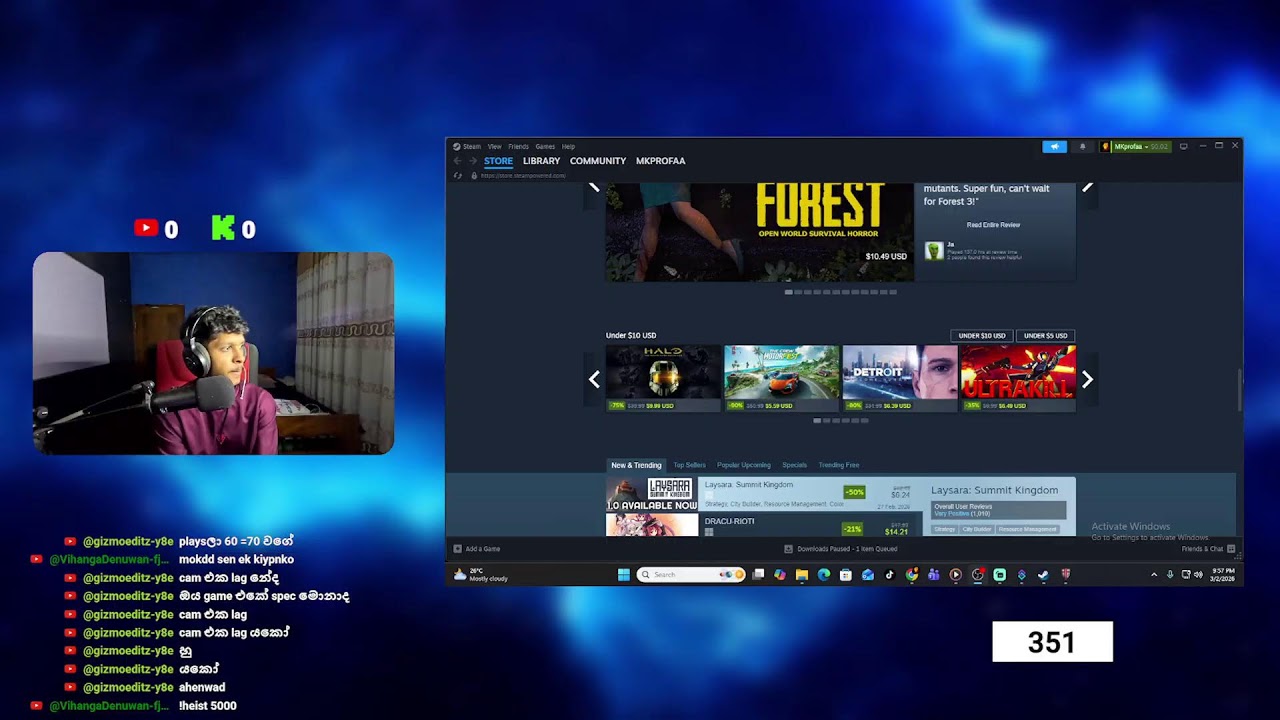Click the UNDER $5 USD button

1045,336
